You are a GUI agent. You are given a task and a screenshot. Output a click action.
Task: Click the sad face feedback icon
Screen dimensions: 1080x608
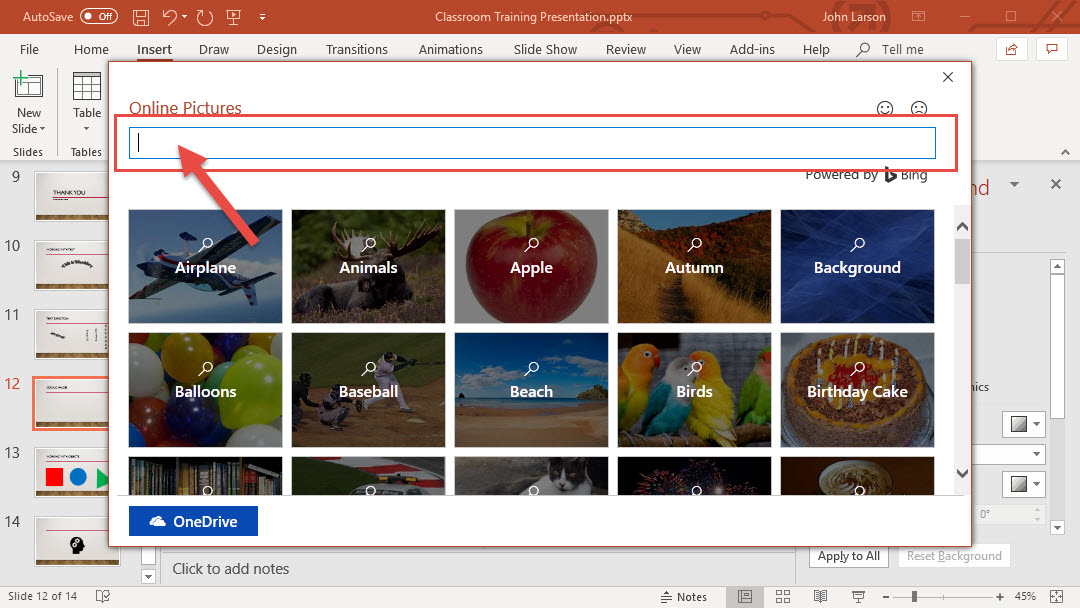pyautogui.click(x=918, y=109)
